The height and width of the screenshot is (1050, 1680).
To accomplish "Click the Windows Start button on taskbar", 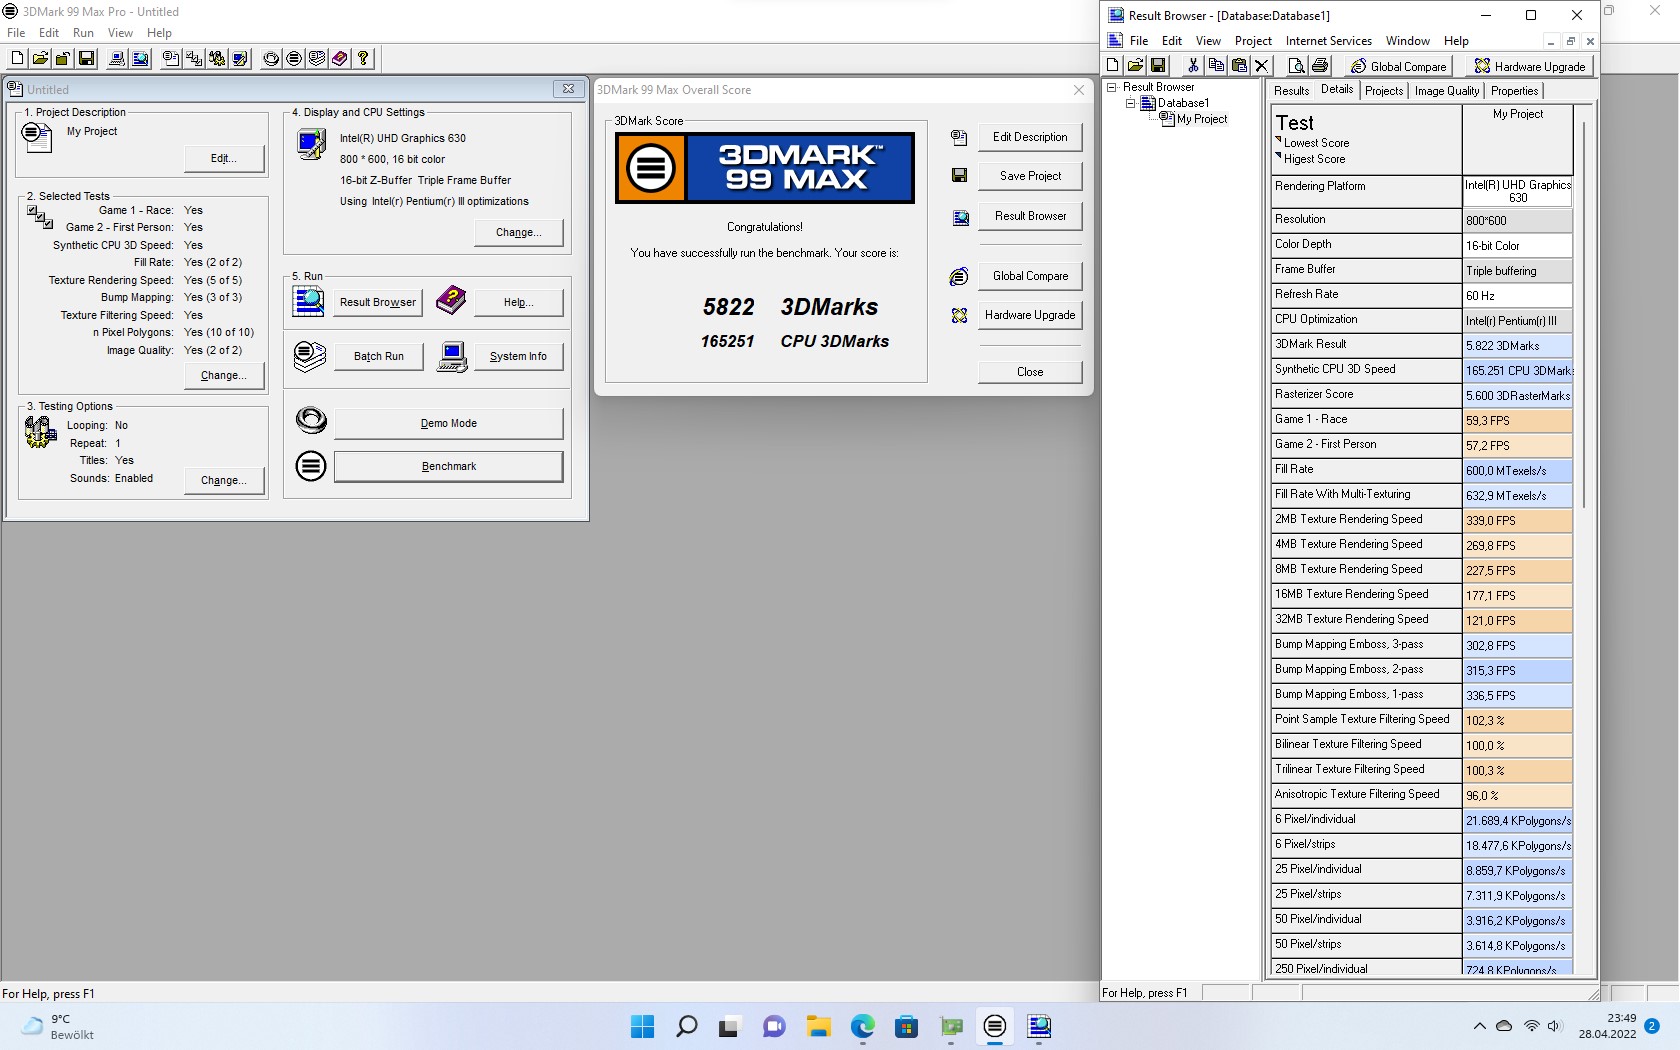I will (642, 1026).
